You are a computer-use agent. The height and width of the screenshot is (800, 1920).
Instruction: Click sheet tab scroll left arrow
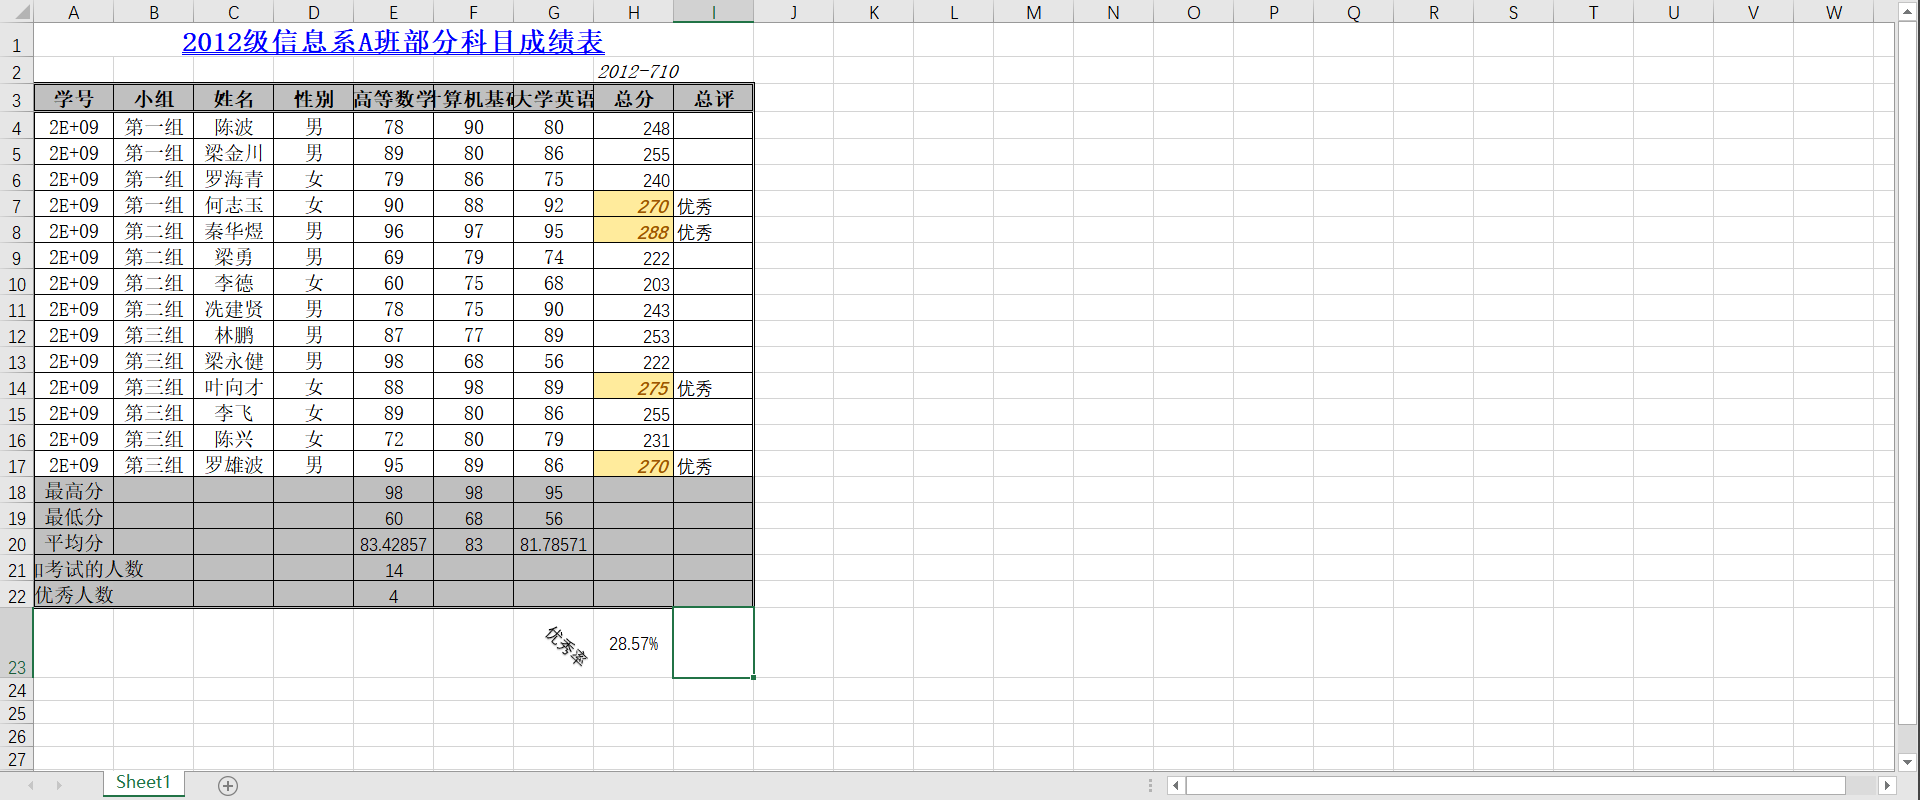[31, 786]
